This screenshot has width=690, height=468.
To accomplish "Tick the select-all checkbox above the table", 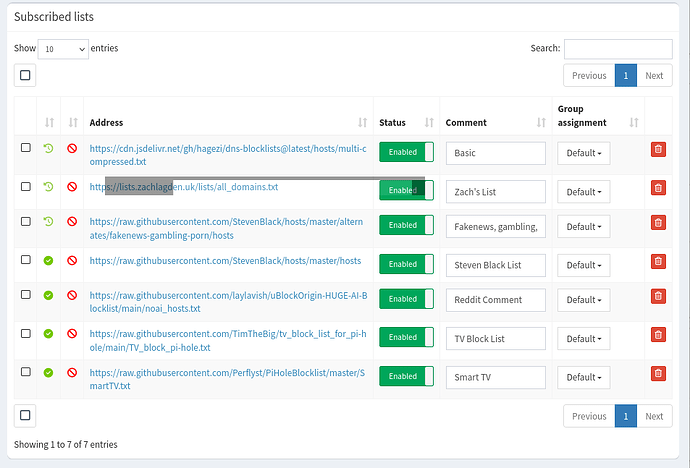I will click(x=25, y=75).
